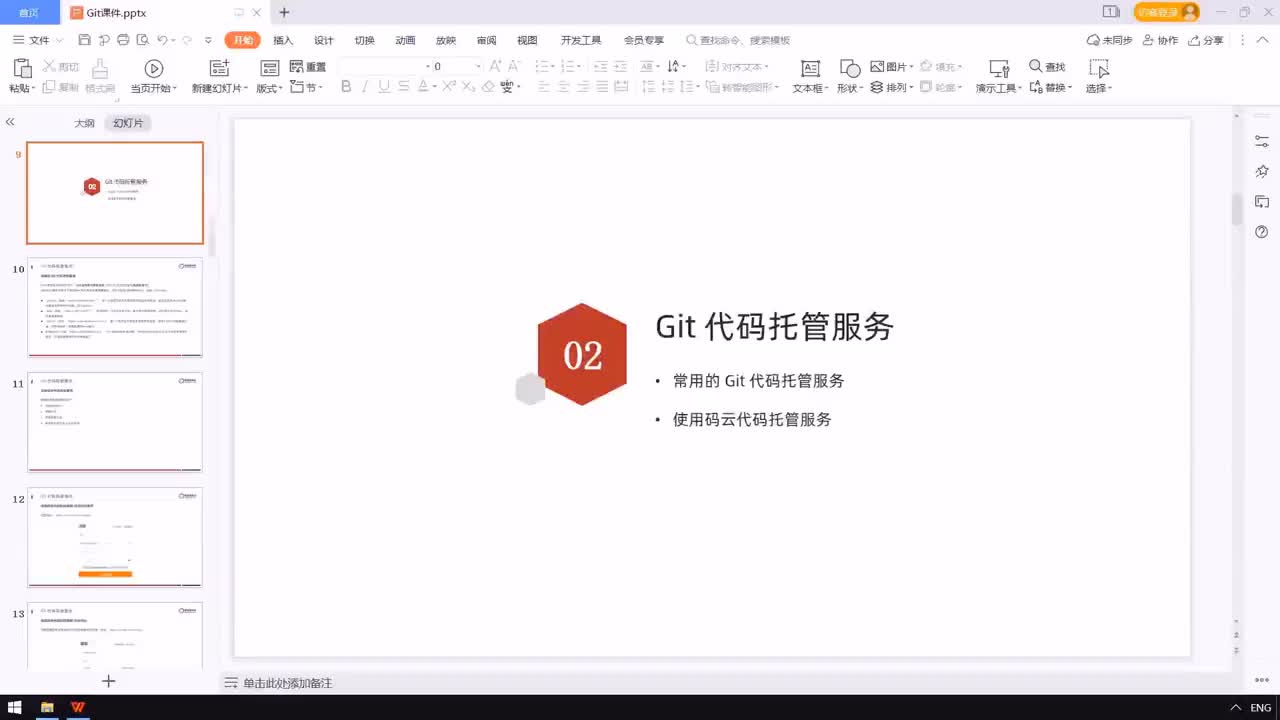The width and height of the screenshot is (1280, 720).
Task: Click Reset (重置) slide button
Action: tap(308, 67)
